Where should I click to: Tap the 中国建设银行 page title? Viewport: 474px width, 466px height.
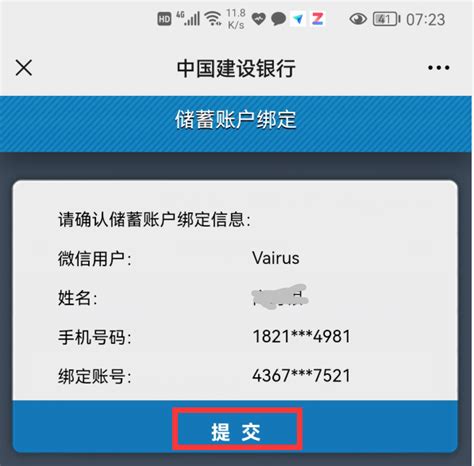point(236,68)
